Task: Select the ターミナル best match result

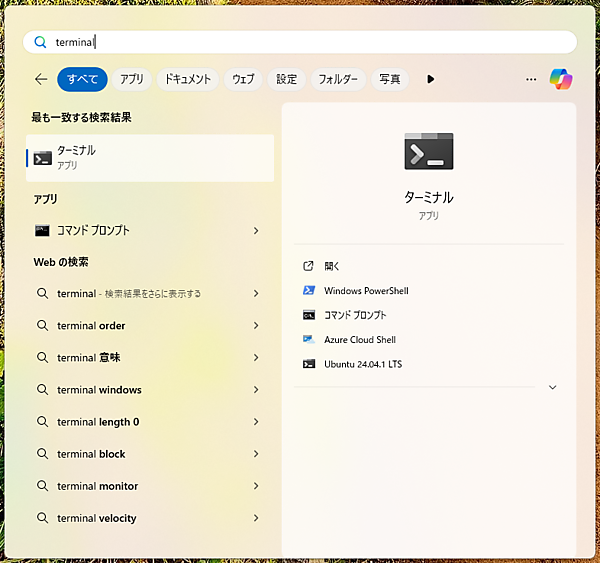Action: tap(150, 158)
